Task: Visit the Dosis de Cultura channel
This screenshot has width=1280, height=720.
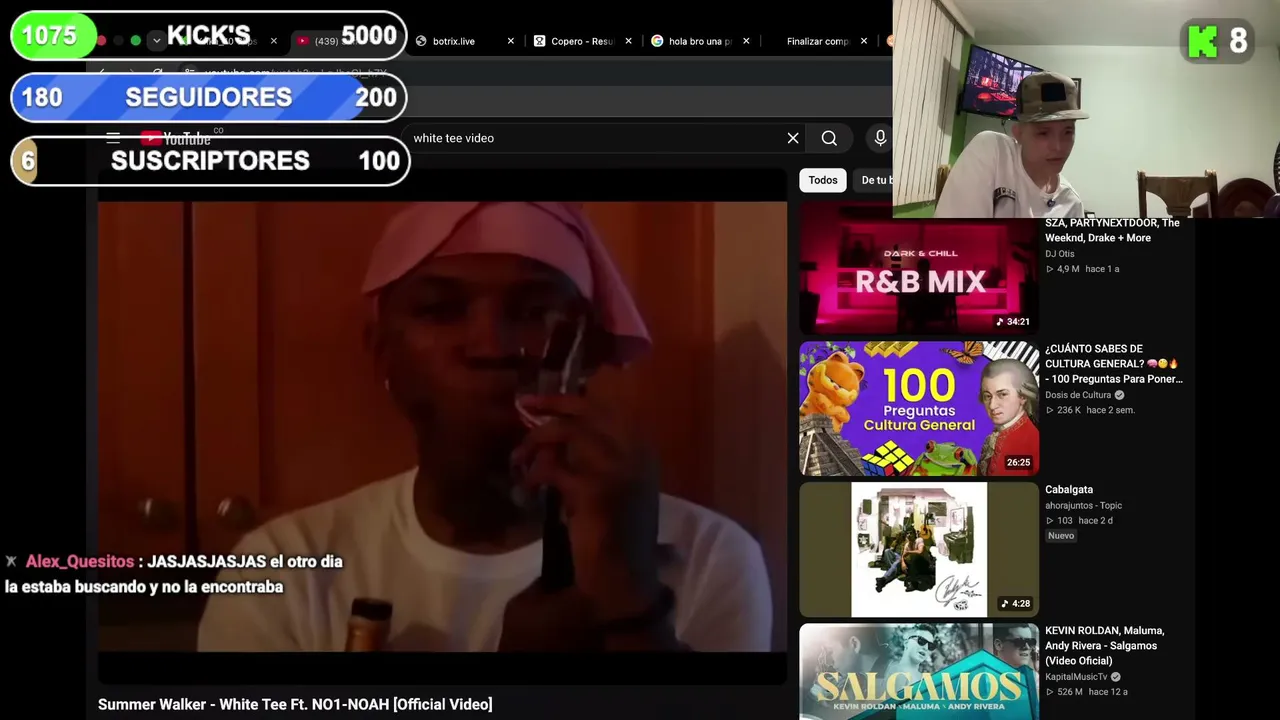Action: coord(1078,395)
